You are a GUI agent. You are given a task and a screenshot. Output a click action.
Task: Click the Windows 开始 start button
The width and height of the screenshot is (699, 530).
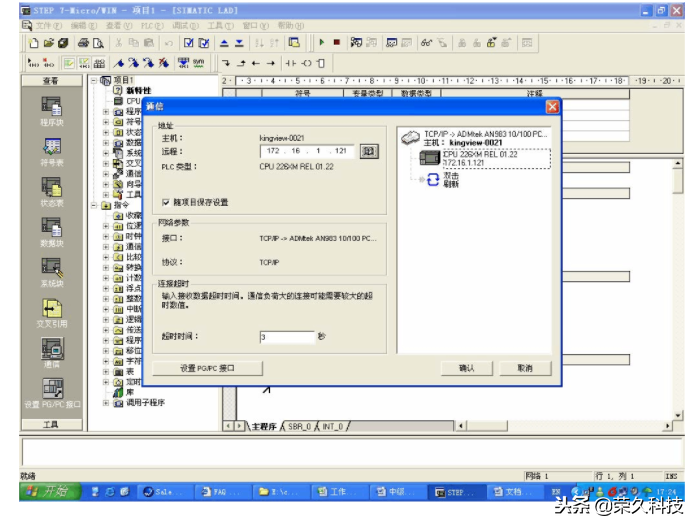pos(48,492)
